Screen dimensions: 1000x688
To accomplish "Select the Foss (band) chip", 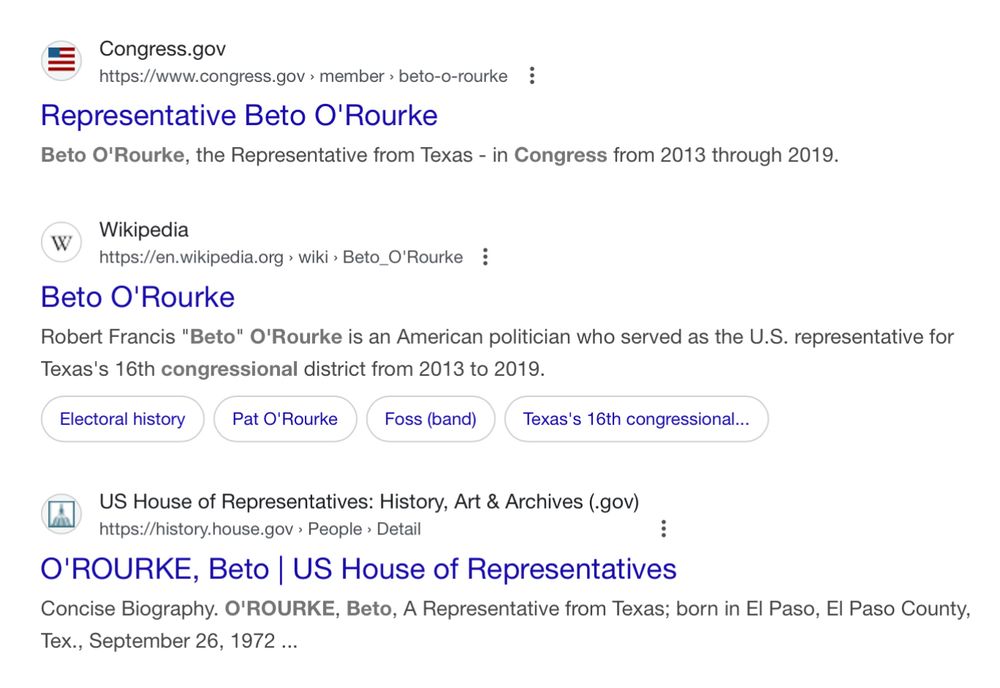I will pyautogui.click(x=430, y=419).
